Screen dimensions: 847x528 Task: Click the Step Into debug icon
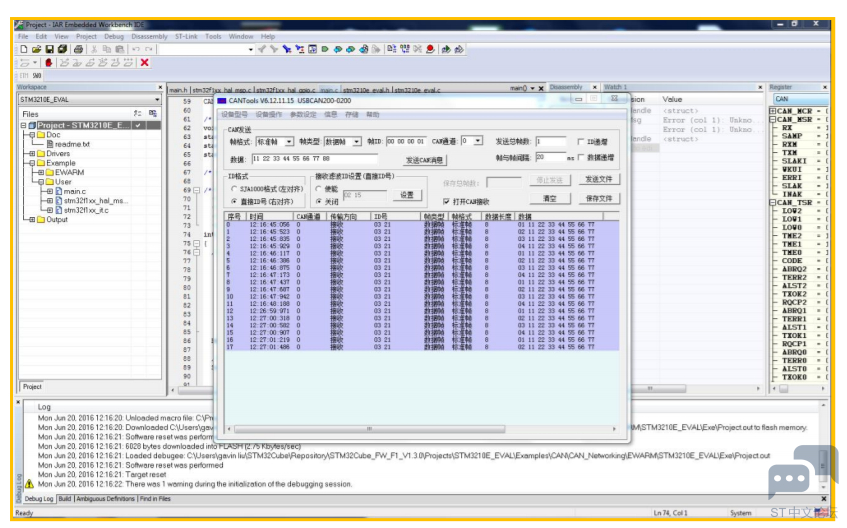pyautogui.click(x=77, y=63)
